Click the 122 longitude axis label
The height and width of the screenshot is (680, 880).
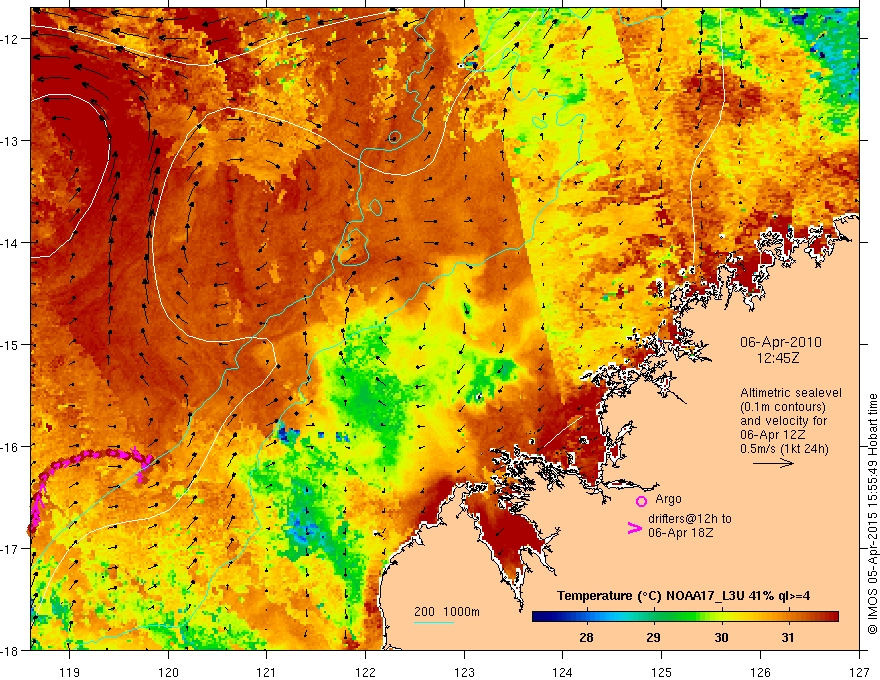pos(365,672)
